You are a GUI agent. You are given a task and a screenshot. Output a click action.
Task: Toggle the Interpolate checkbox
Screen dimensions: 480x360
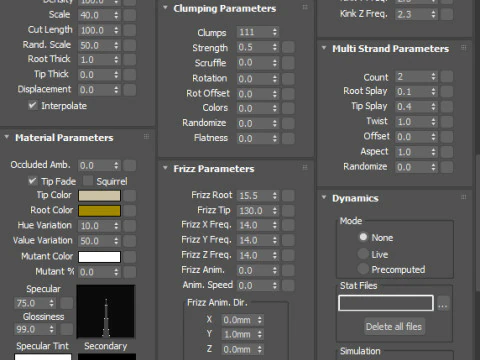(32, 106)
